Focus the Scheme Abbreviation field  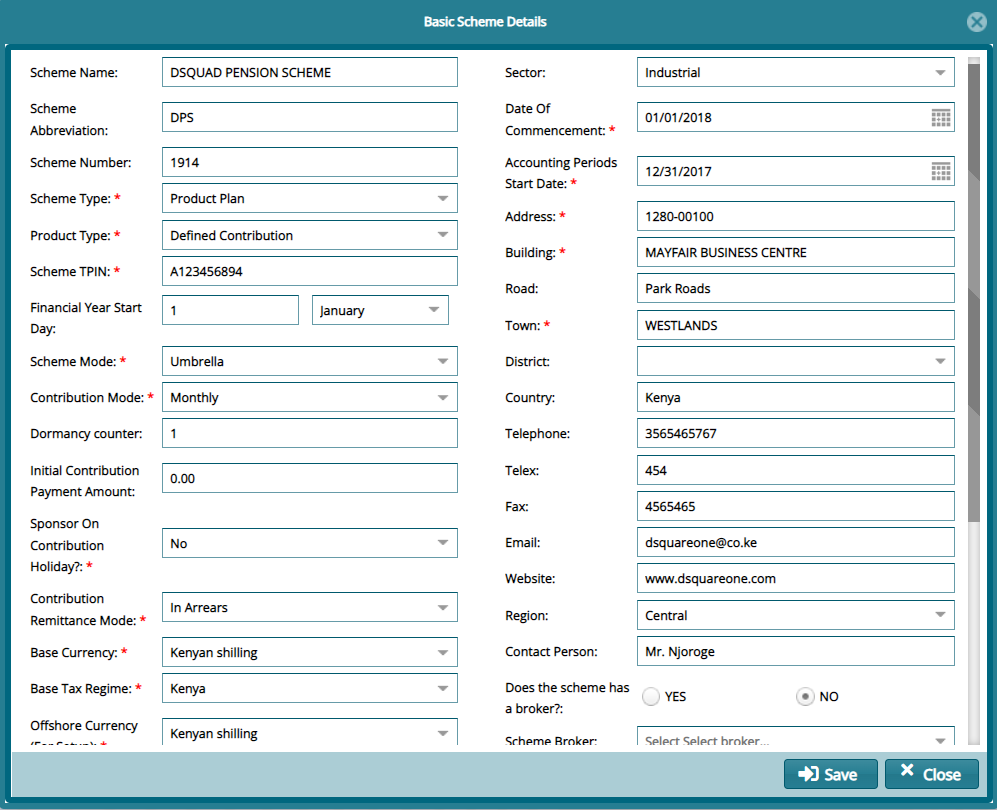point(310,117)
